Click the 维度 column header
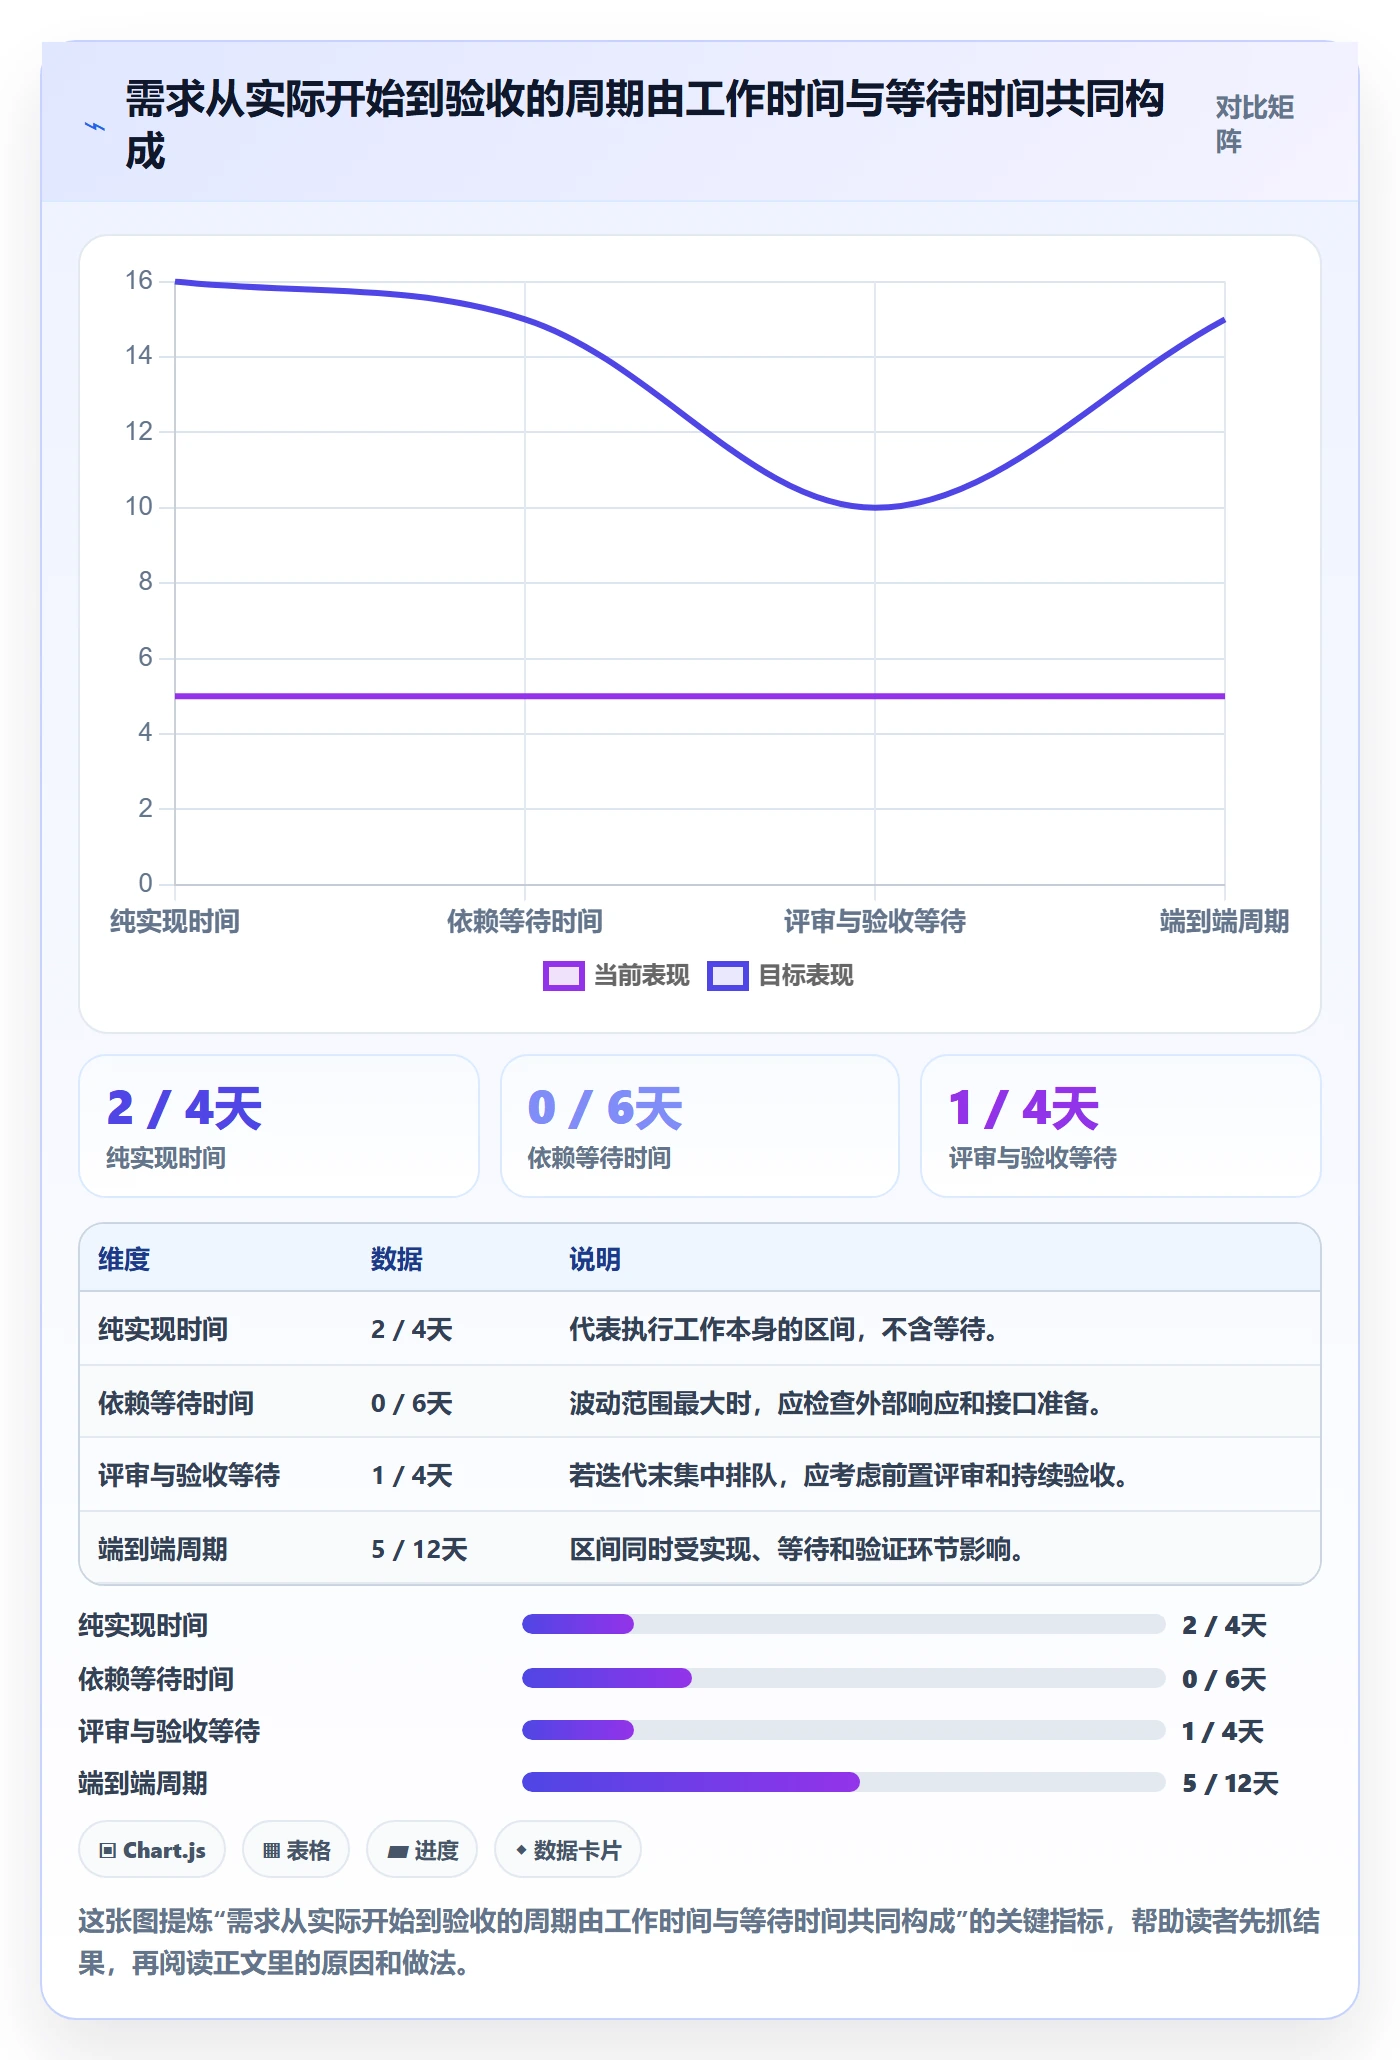The image size is (1400, 2060). (x=124, y=1259)
